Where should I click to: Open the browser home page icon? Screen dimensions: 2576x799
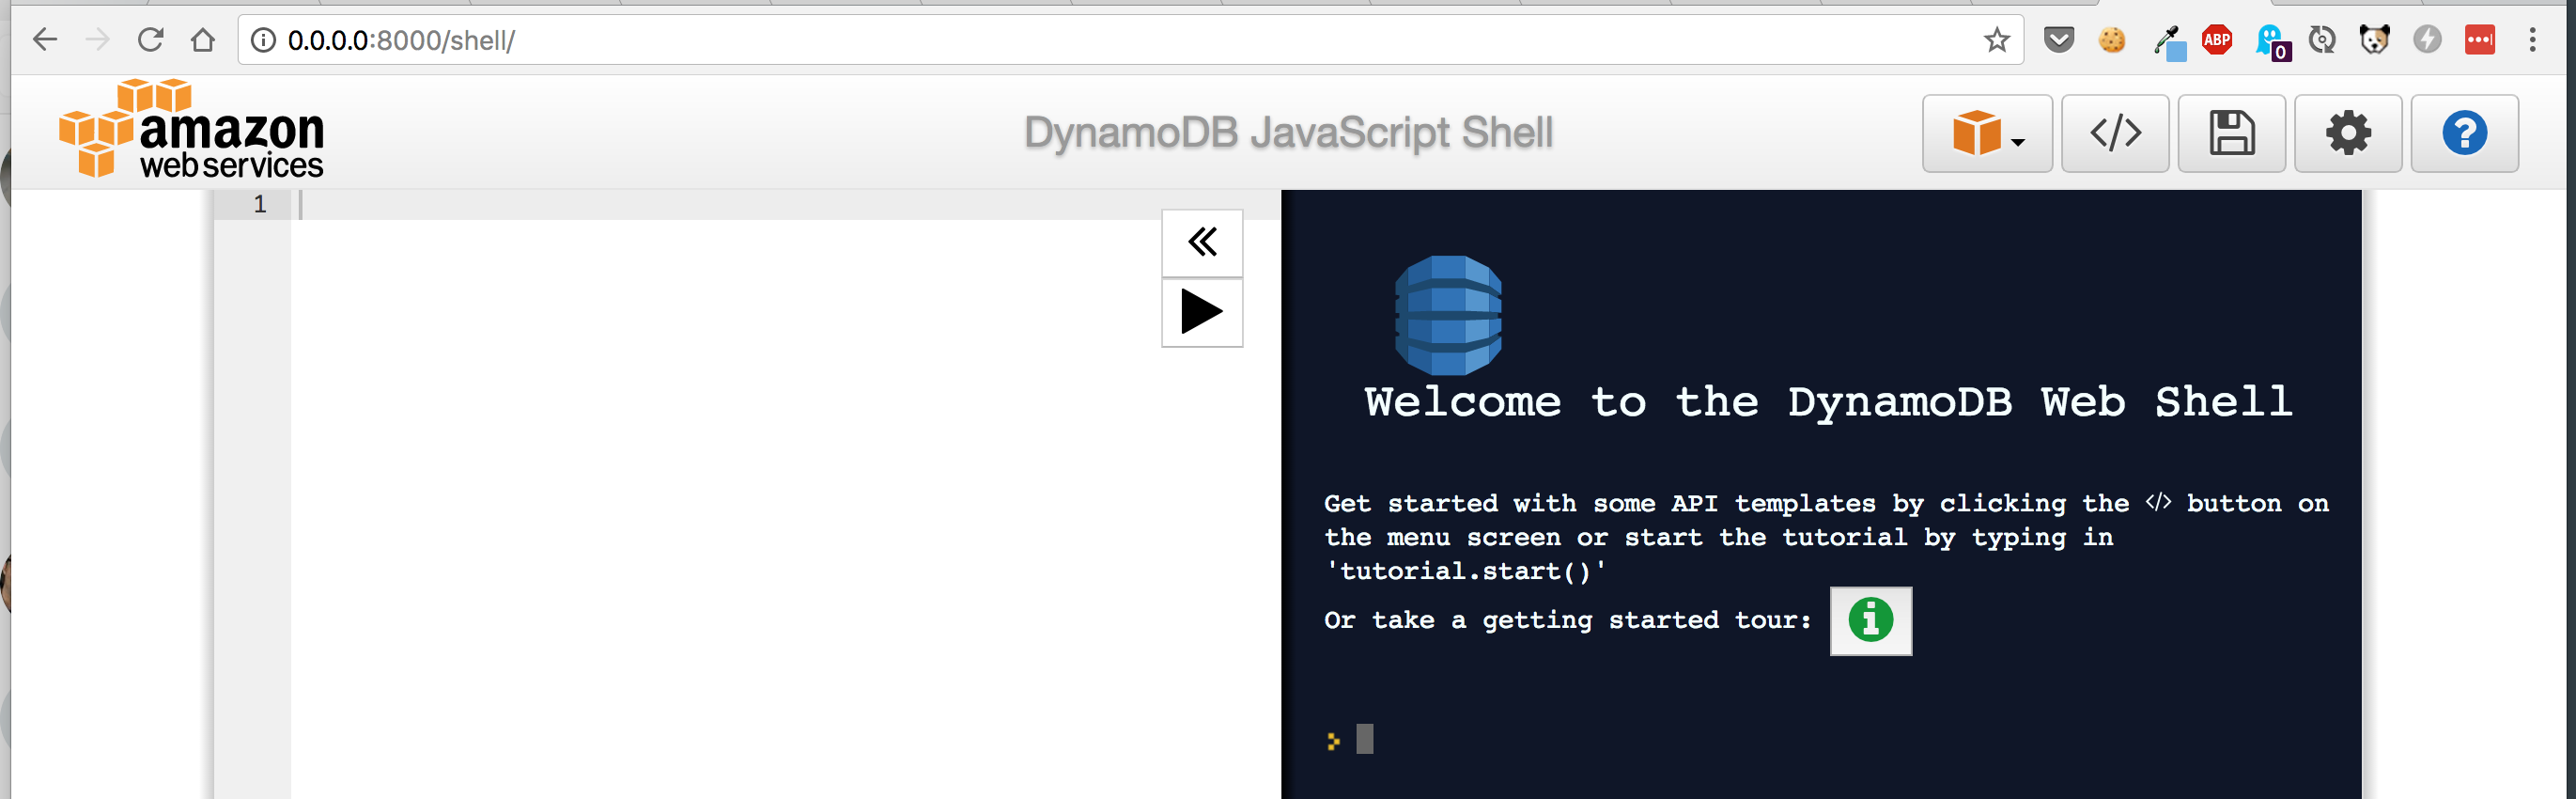(x=203, y=40)
